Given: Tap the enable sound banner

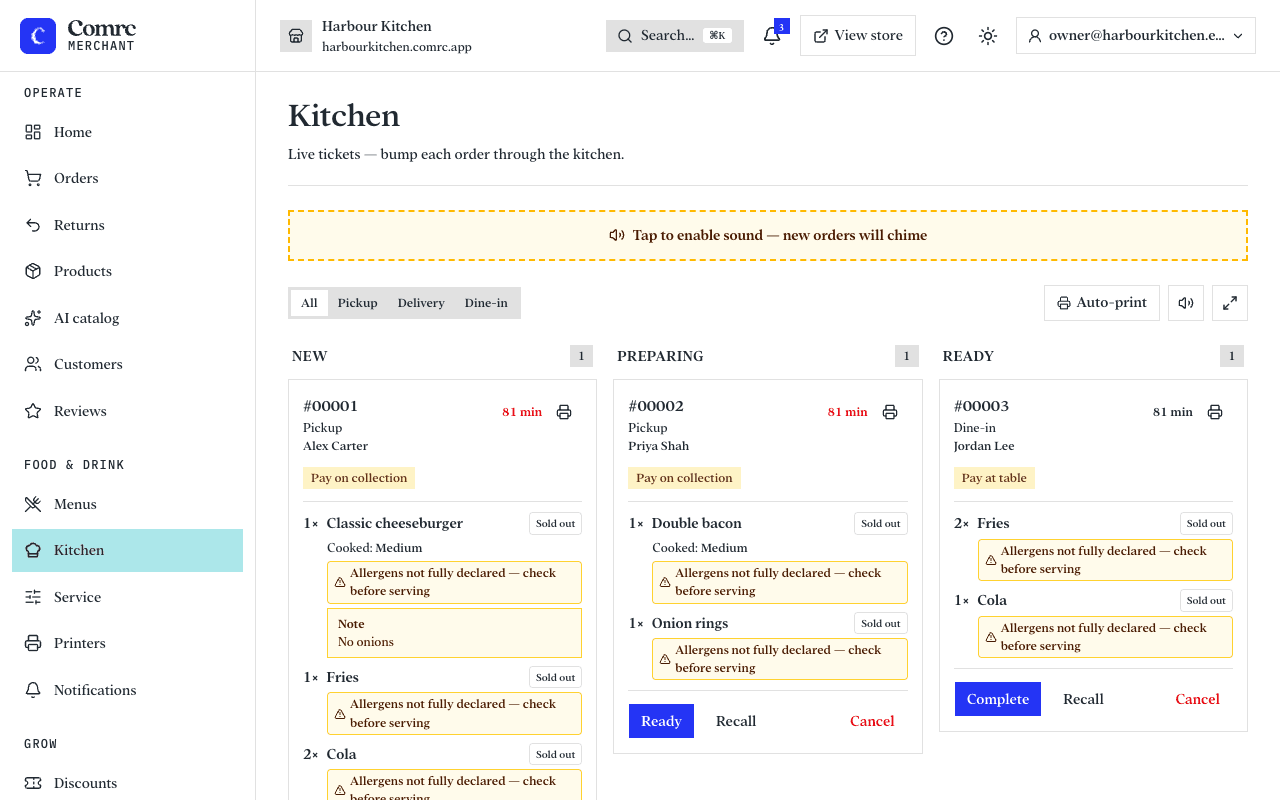Looking at the screenshot, I should tap(768, 236).
